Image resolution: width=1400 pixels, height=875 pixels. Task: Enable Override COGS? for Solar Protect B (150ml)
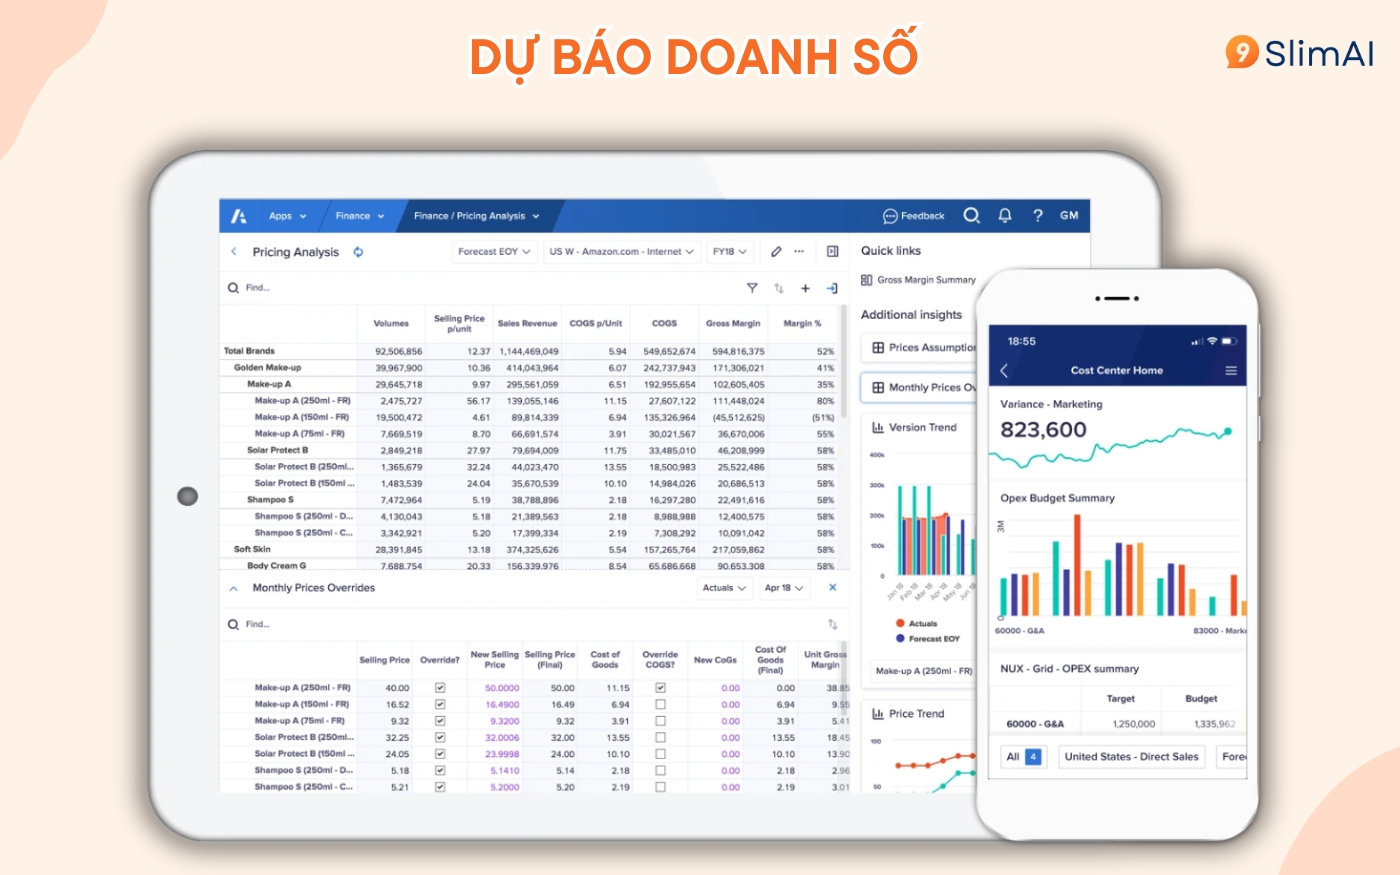[660, 754]
